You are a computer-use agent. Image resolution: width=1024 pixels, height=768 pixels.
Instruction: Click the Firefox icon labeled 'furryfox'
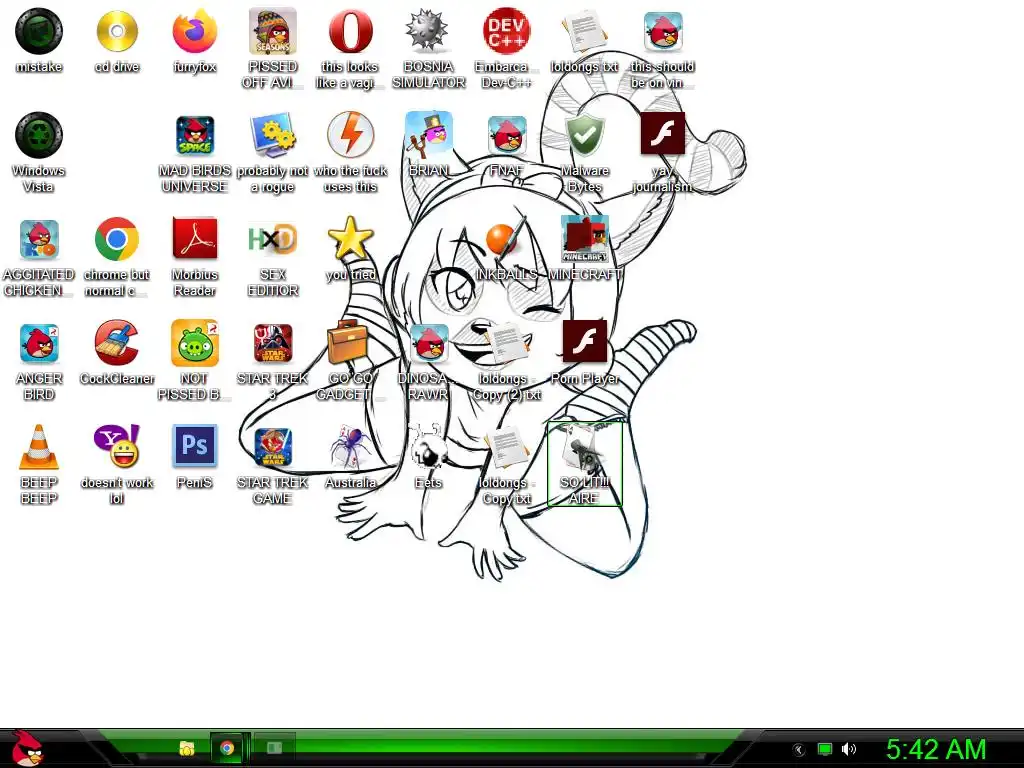(195, 31)
